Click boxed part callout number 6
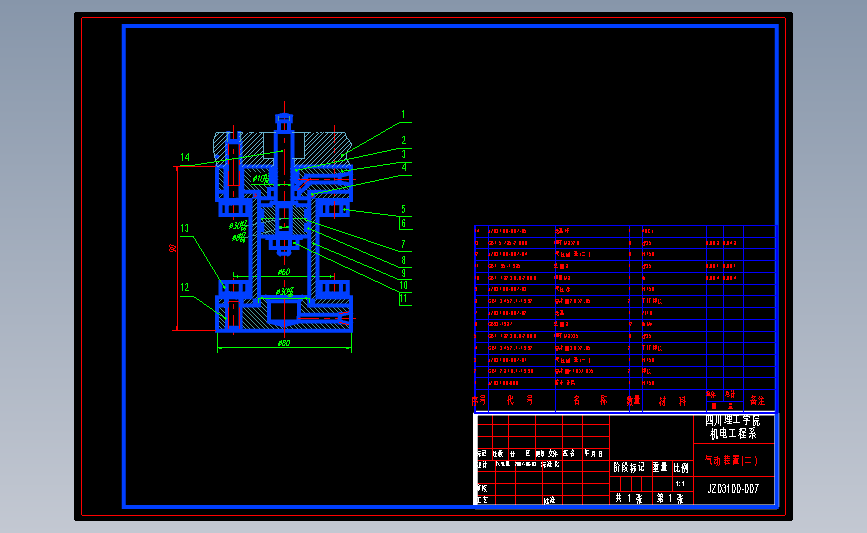This screenshot has height=533, width=867. click(x=404, y=223)
